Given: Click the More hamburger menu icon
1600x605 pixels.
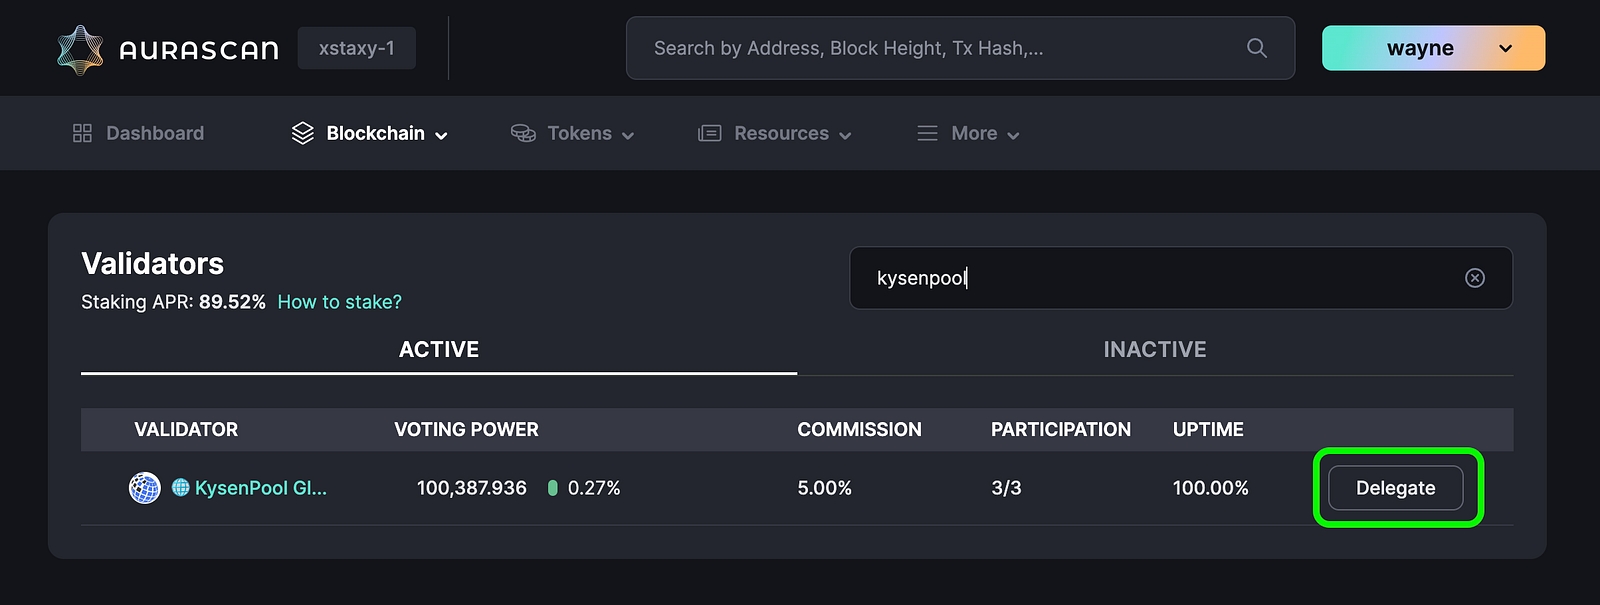Looking at the screenshot, I should tap(927, 133).
